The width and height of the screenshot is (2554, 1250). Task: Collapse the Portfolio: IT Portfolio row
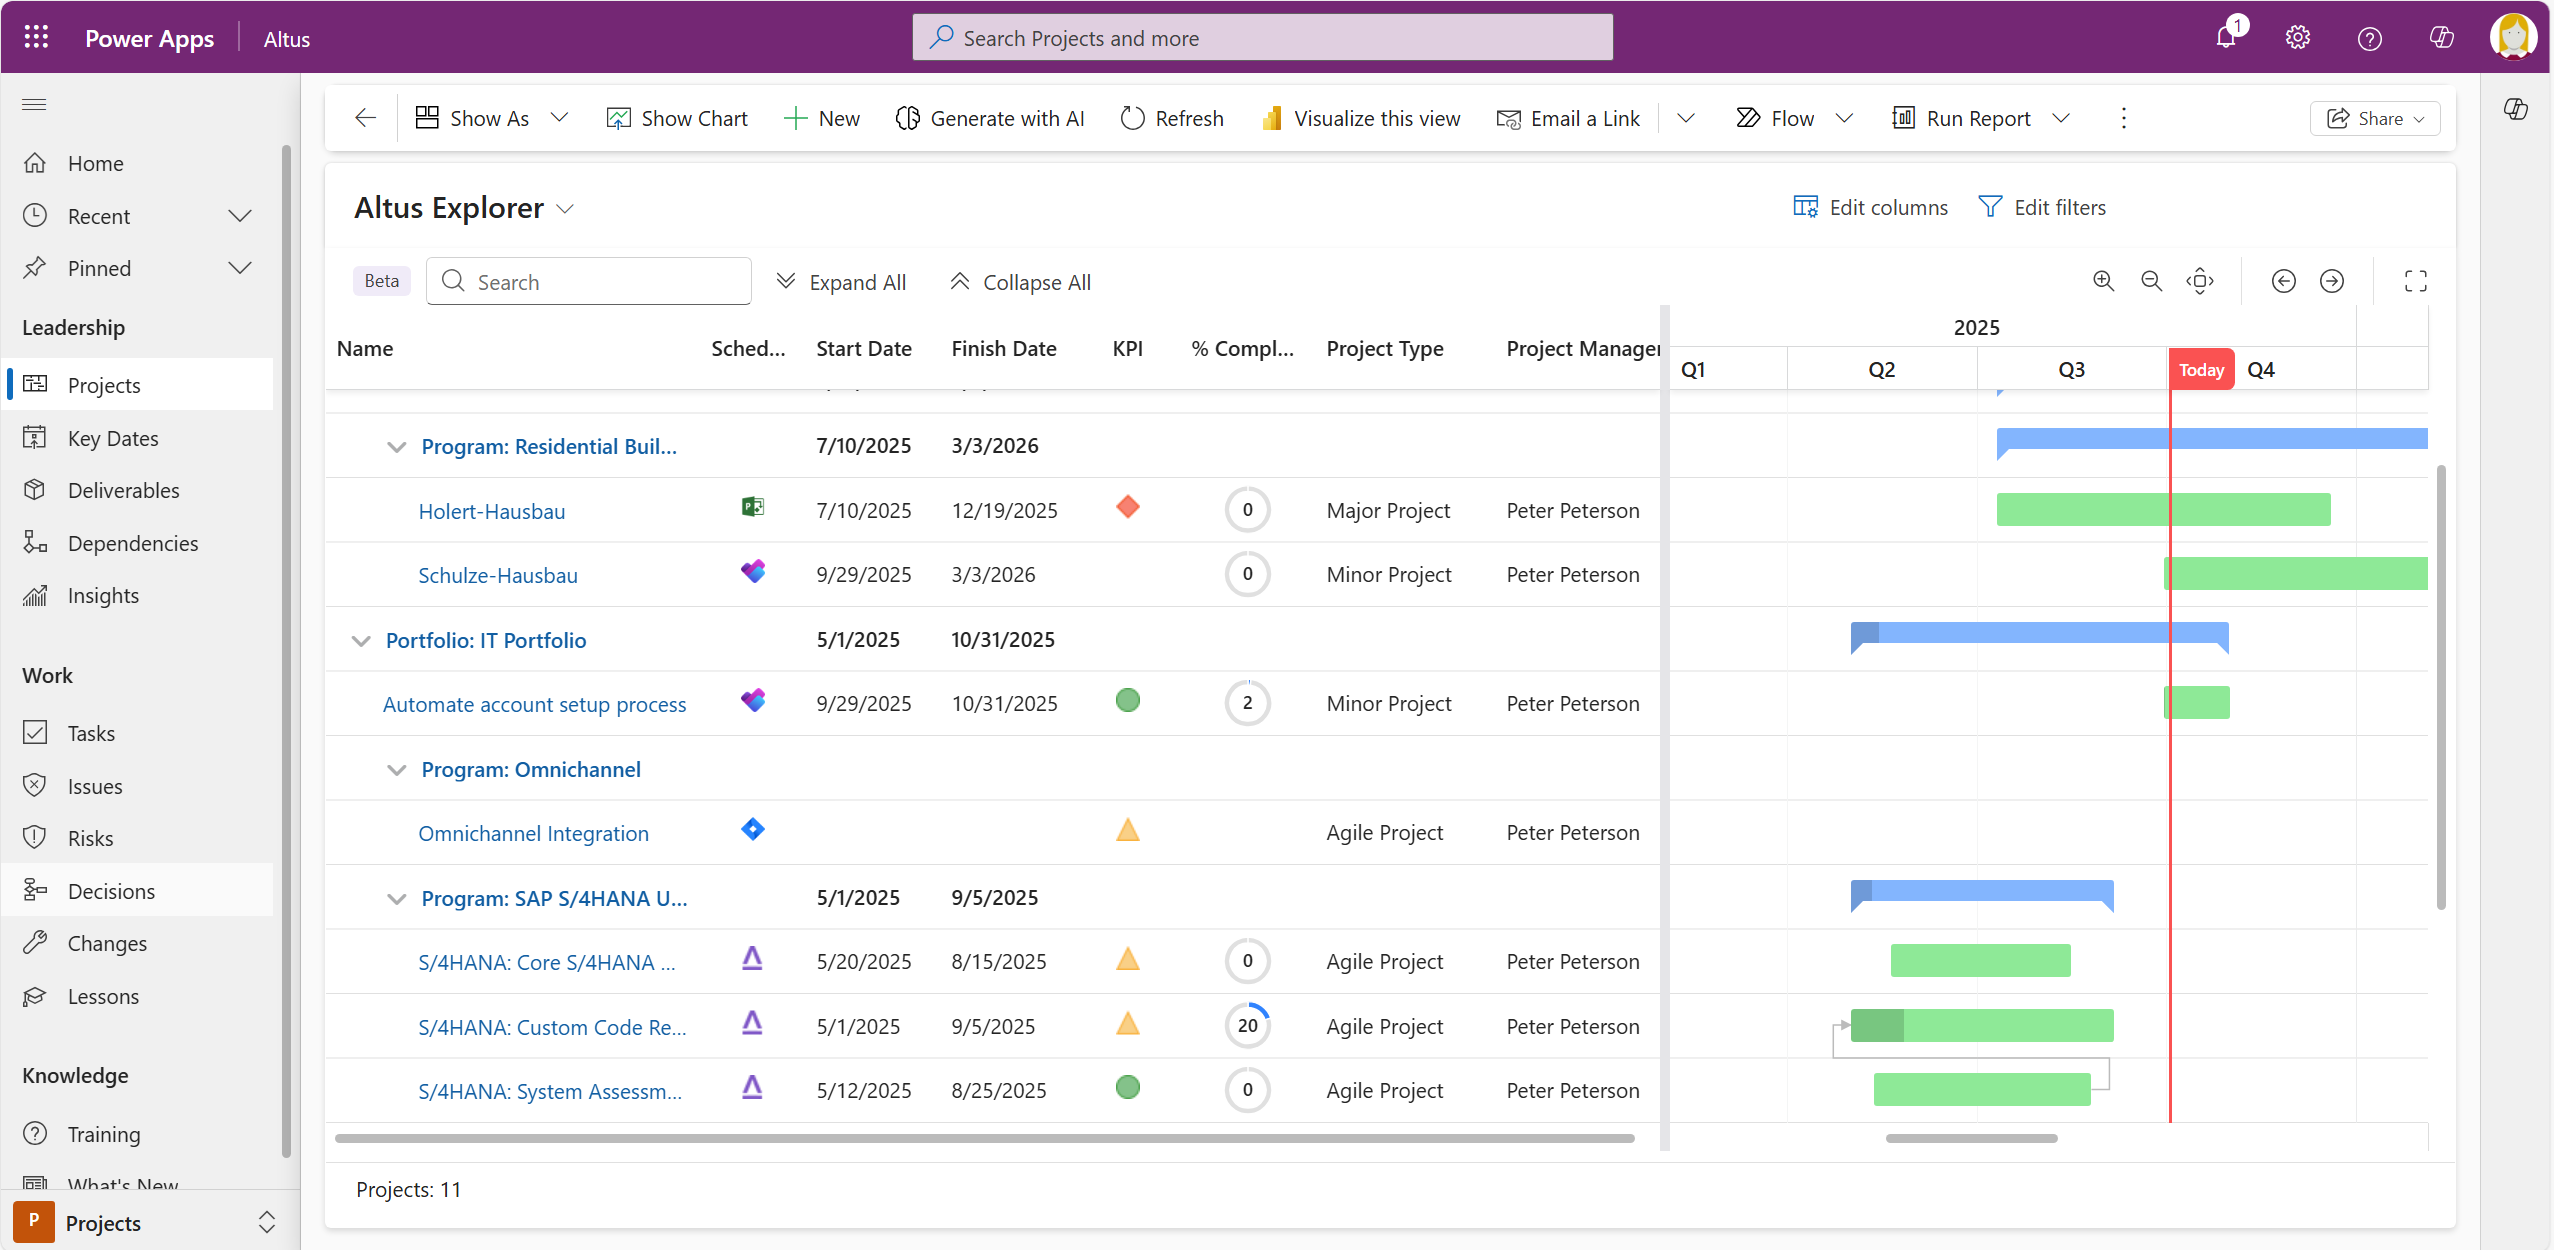(361, 641)
